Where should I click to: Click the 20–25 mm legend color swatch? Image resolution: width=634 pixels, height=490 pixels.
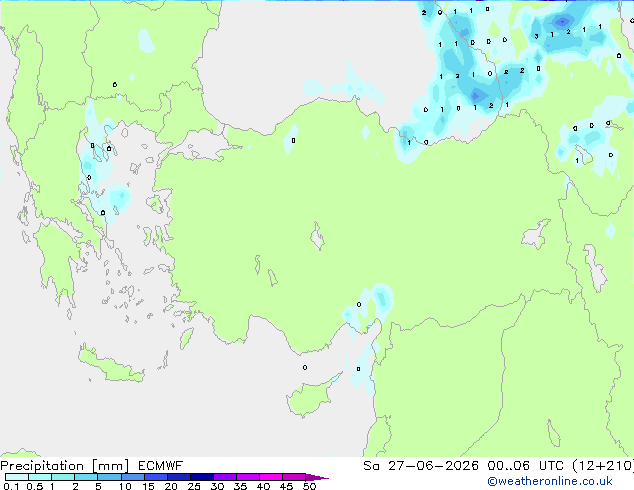tap(179, 477)
